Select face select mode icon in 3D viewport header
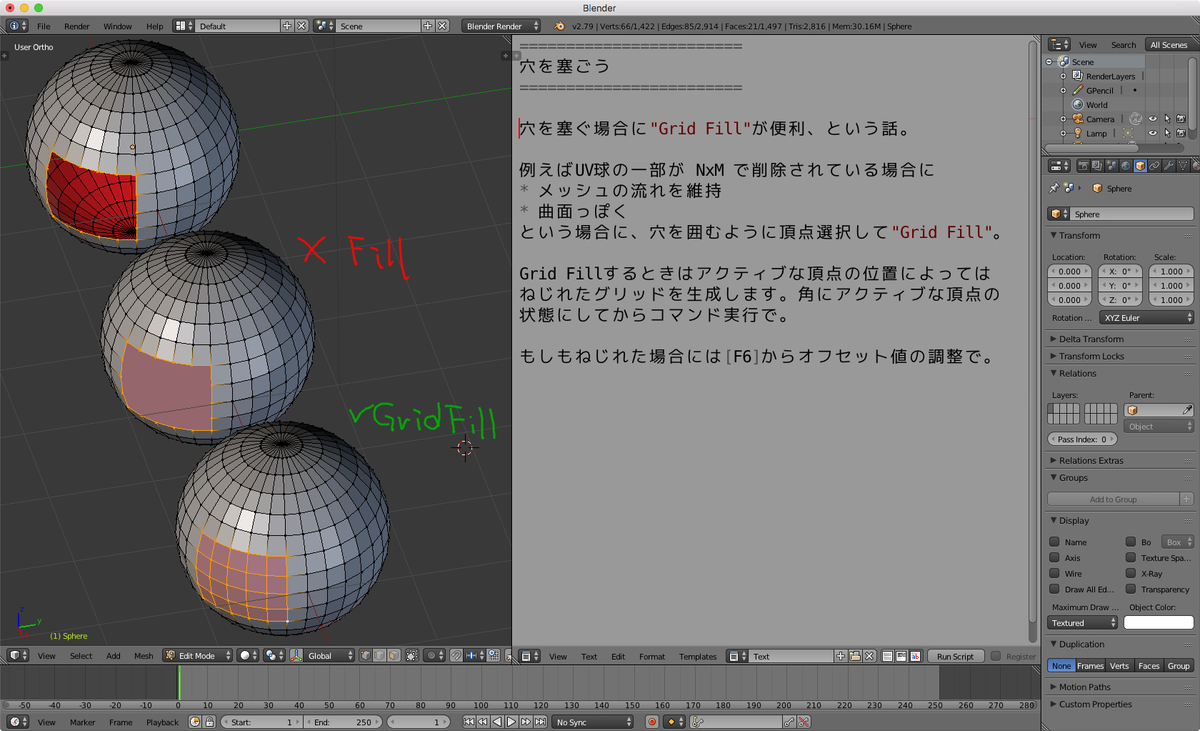 point(394,656)
